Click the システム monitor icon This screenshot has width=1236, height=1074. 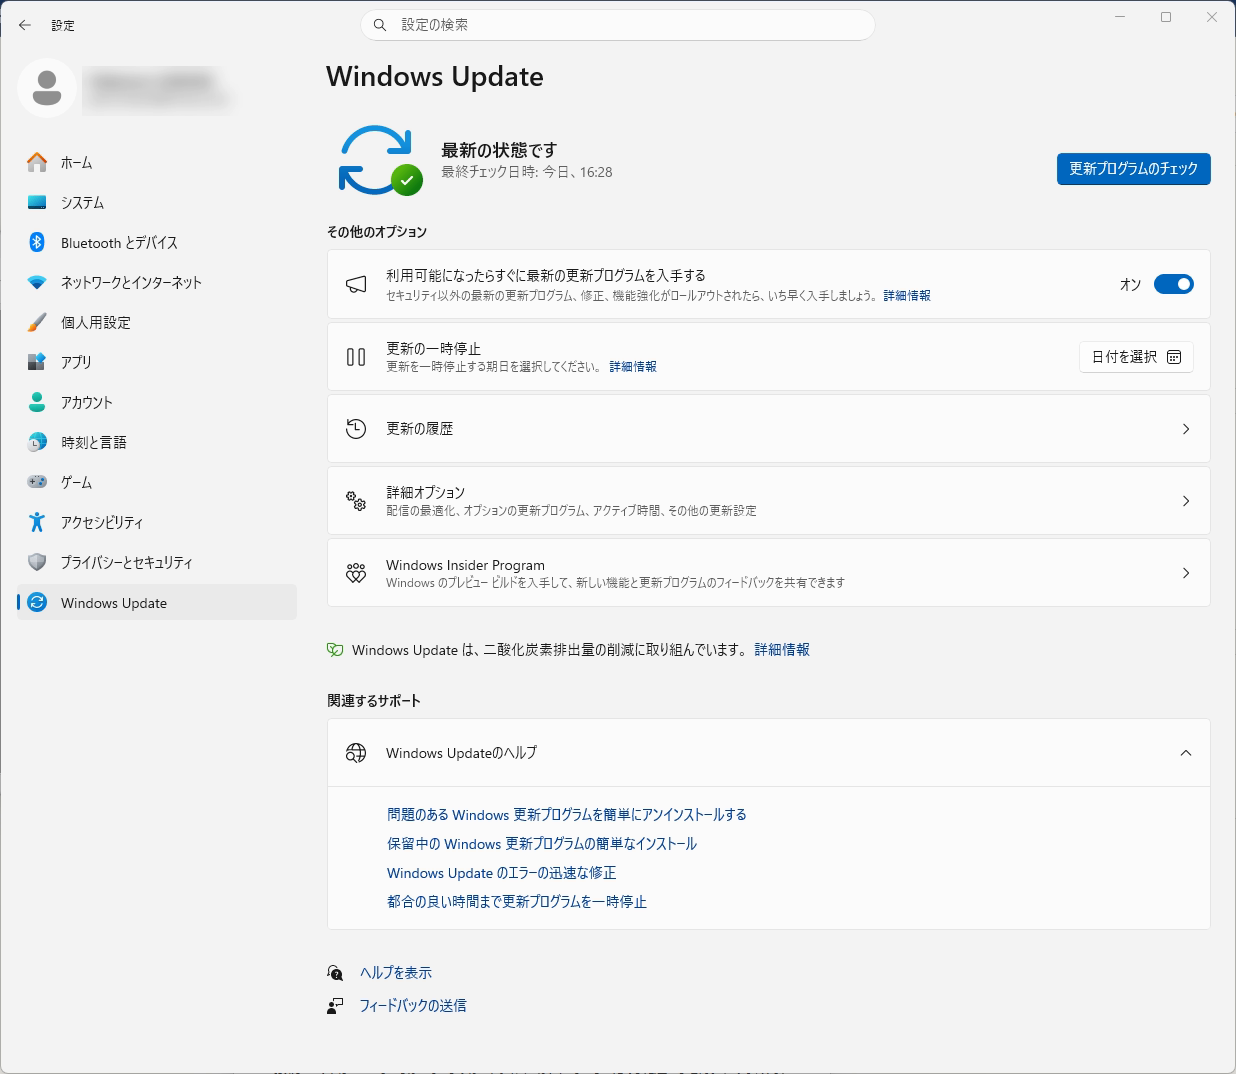(x=37, y=202)
